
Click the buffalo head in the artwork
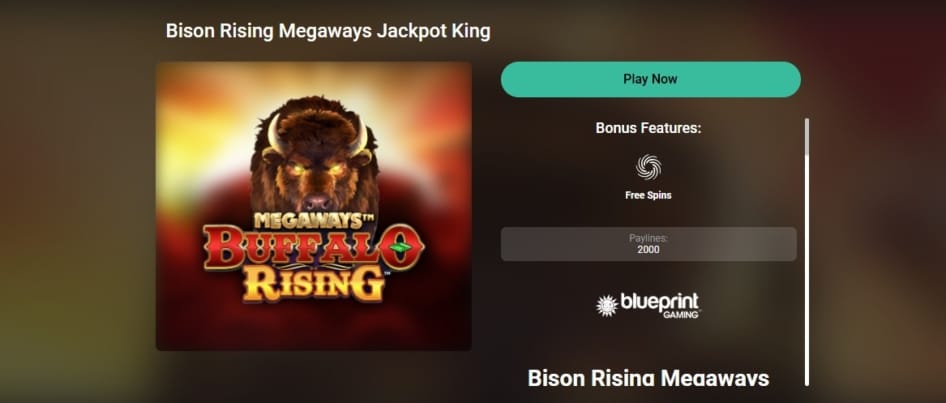click(x=315, y=154)
